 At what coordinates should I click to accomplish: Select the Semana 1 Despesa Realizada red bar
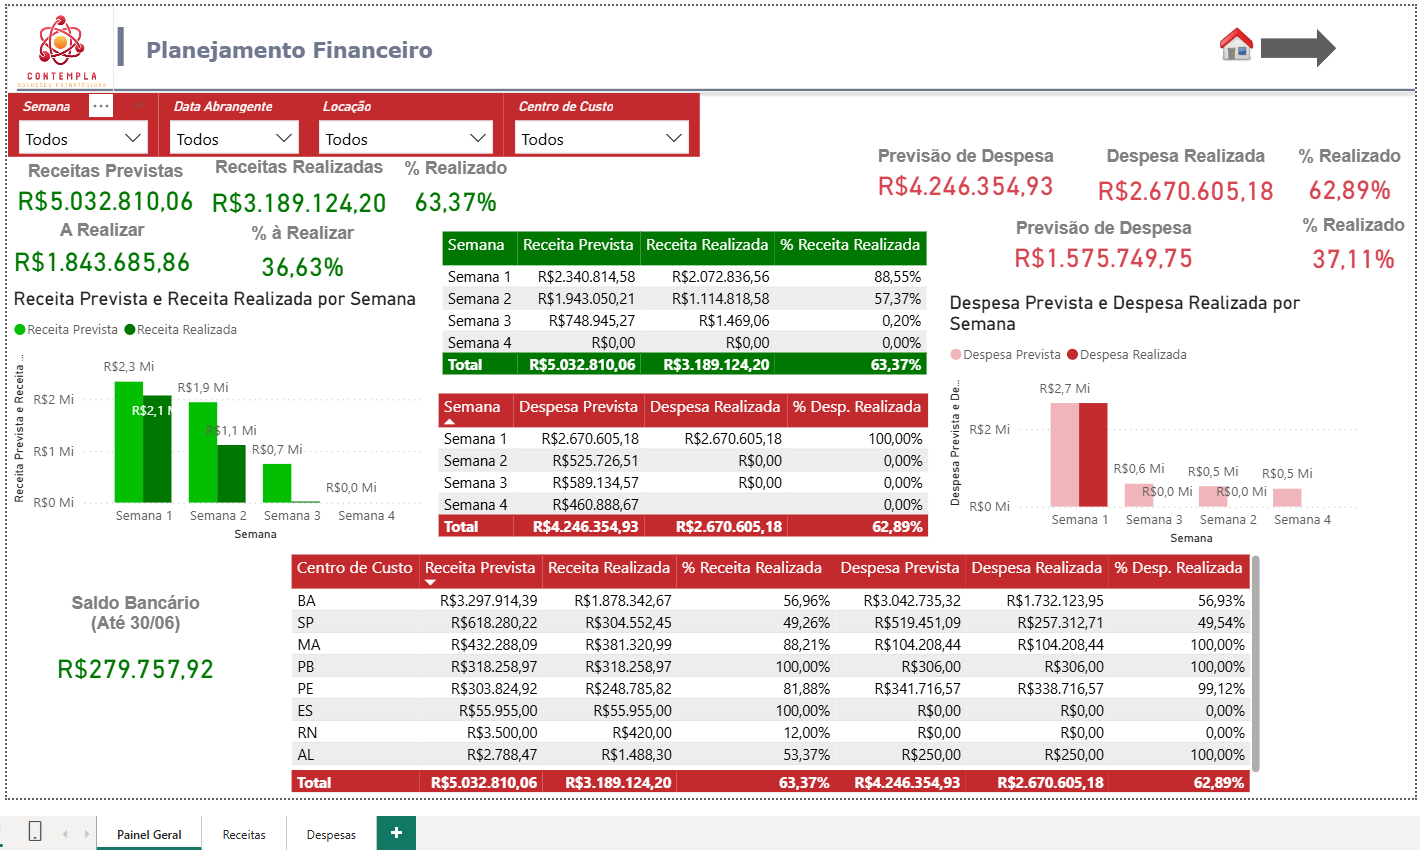click(1094, 455)
